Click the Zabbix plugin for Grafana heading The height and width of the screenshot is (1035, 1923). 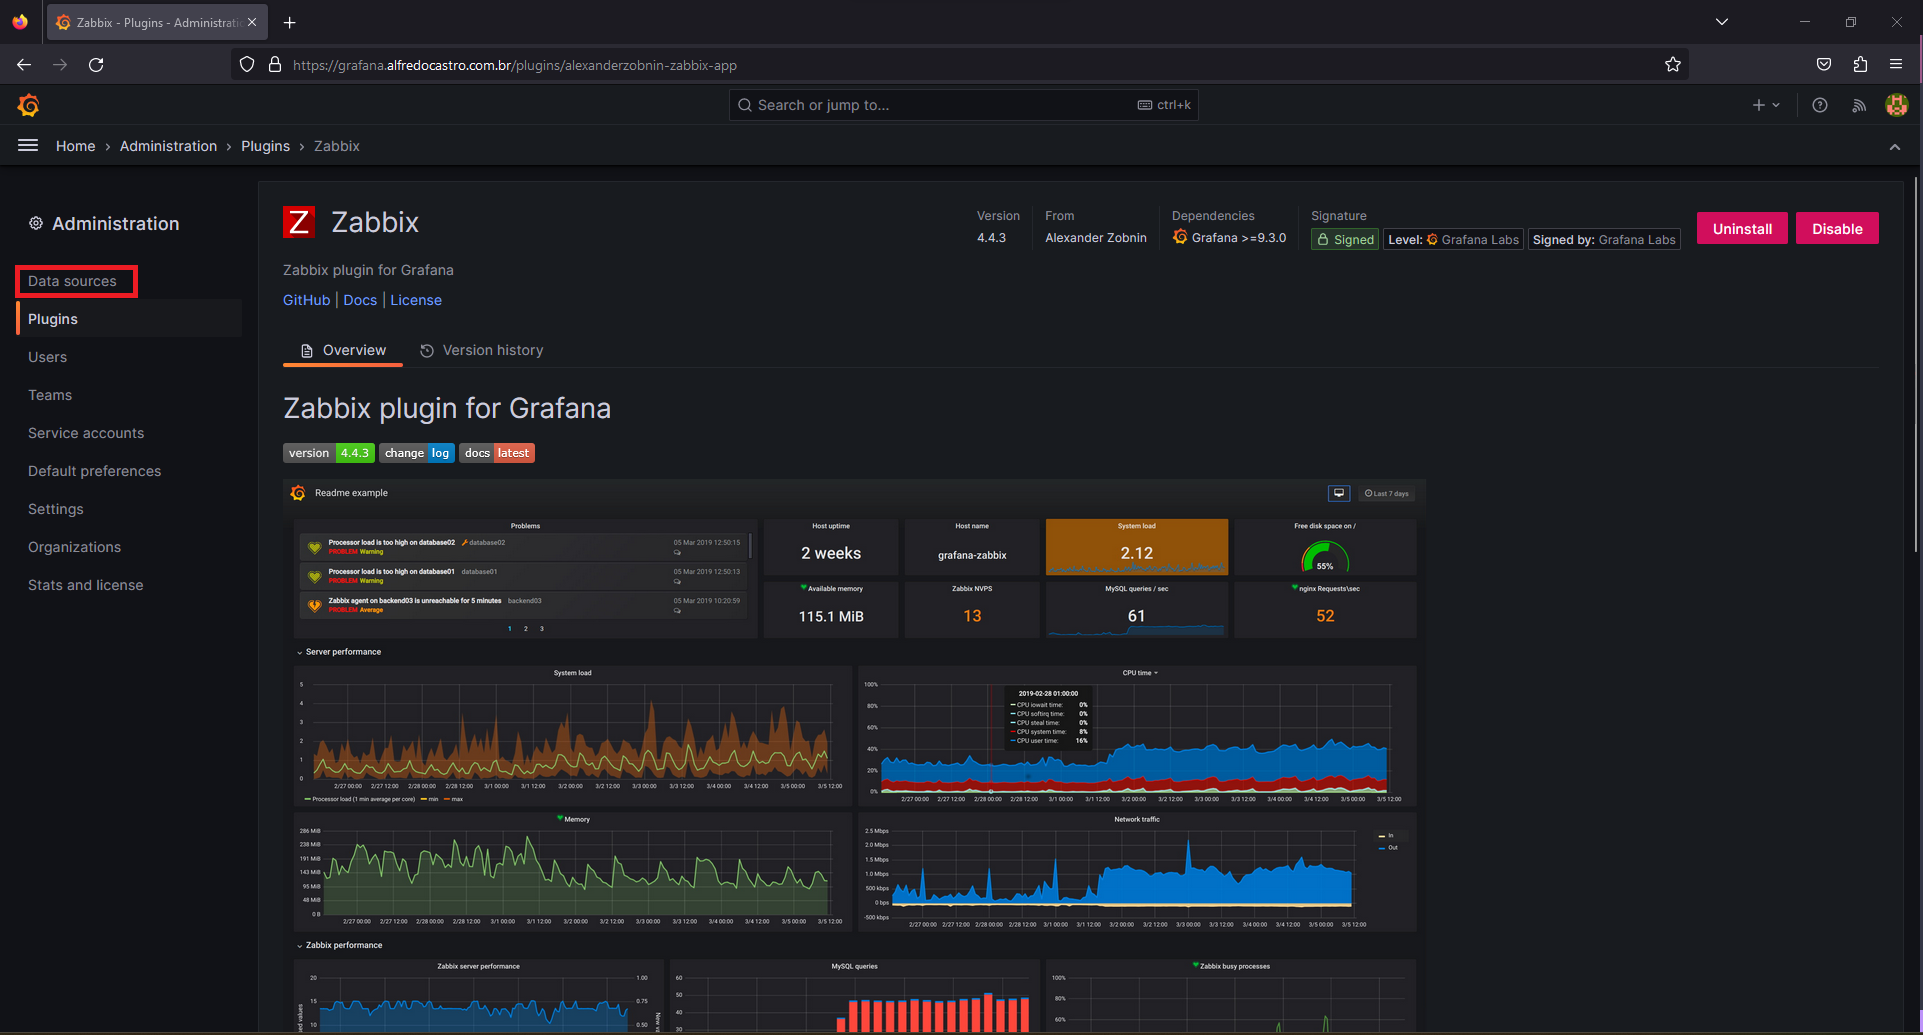(x=447, y=408)
